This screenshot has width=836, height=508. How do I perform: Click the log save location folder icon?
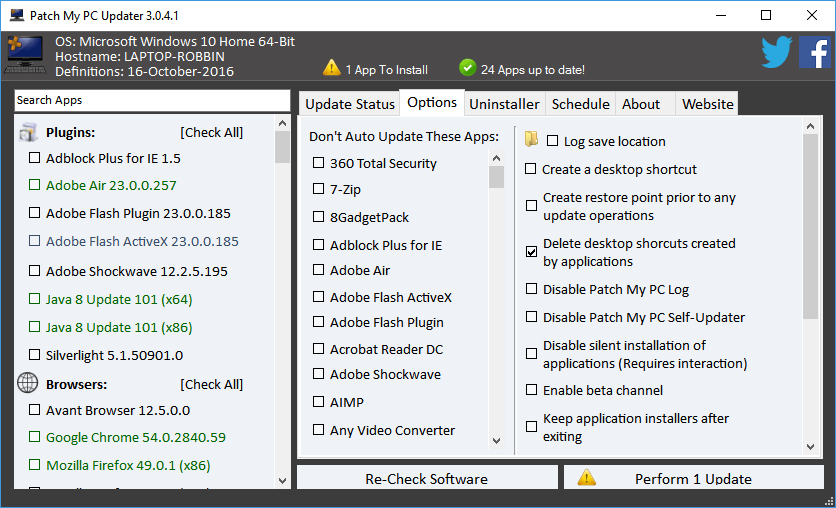[532, 140]
